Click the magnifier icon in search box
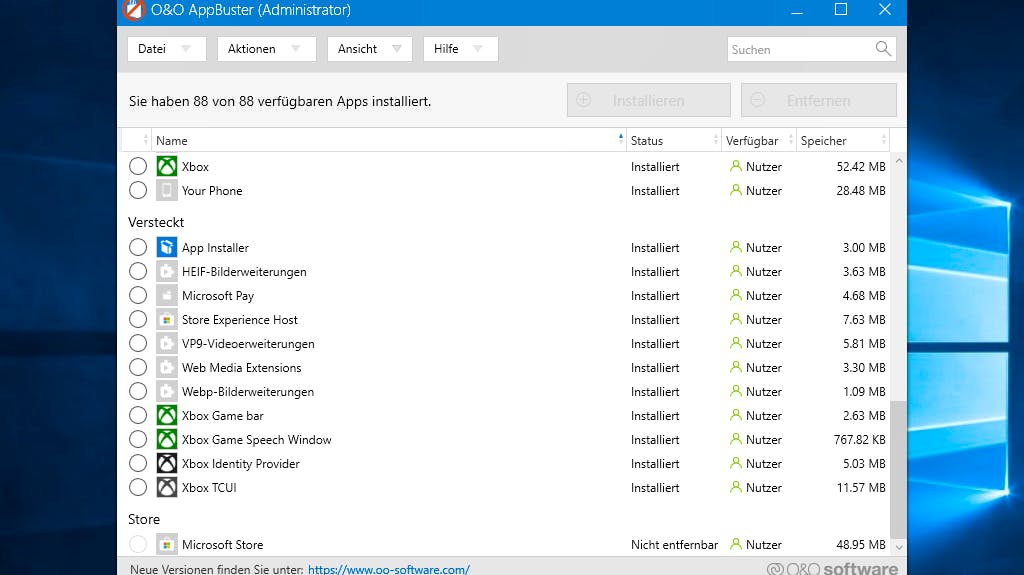 [883, 48]
